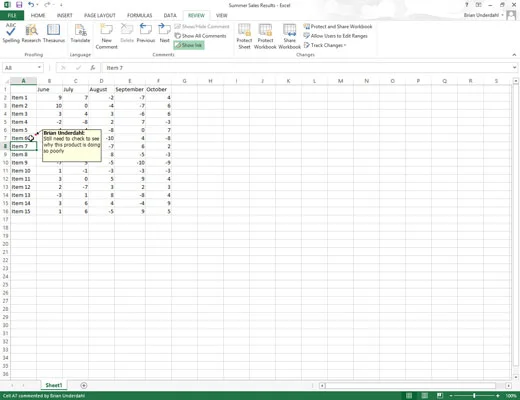
Task: Open the Page Layout ribbon tab
Action: click(x=100, y=15)
